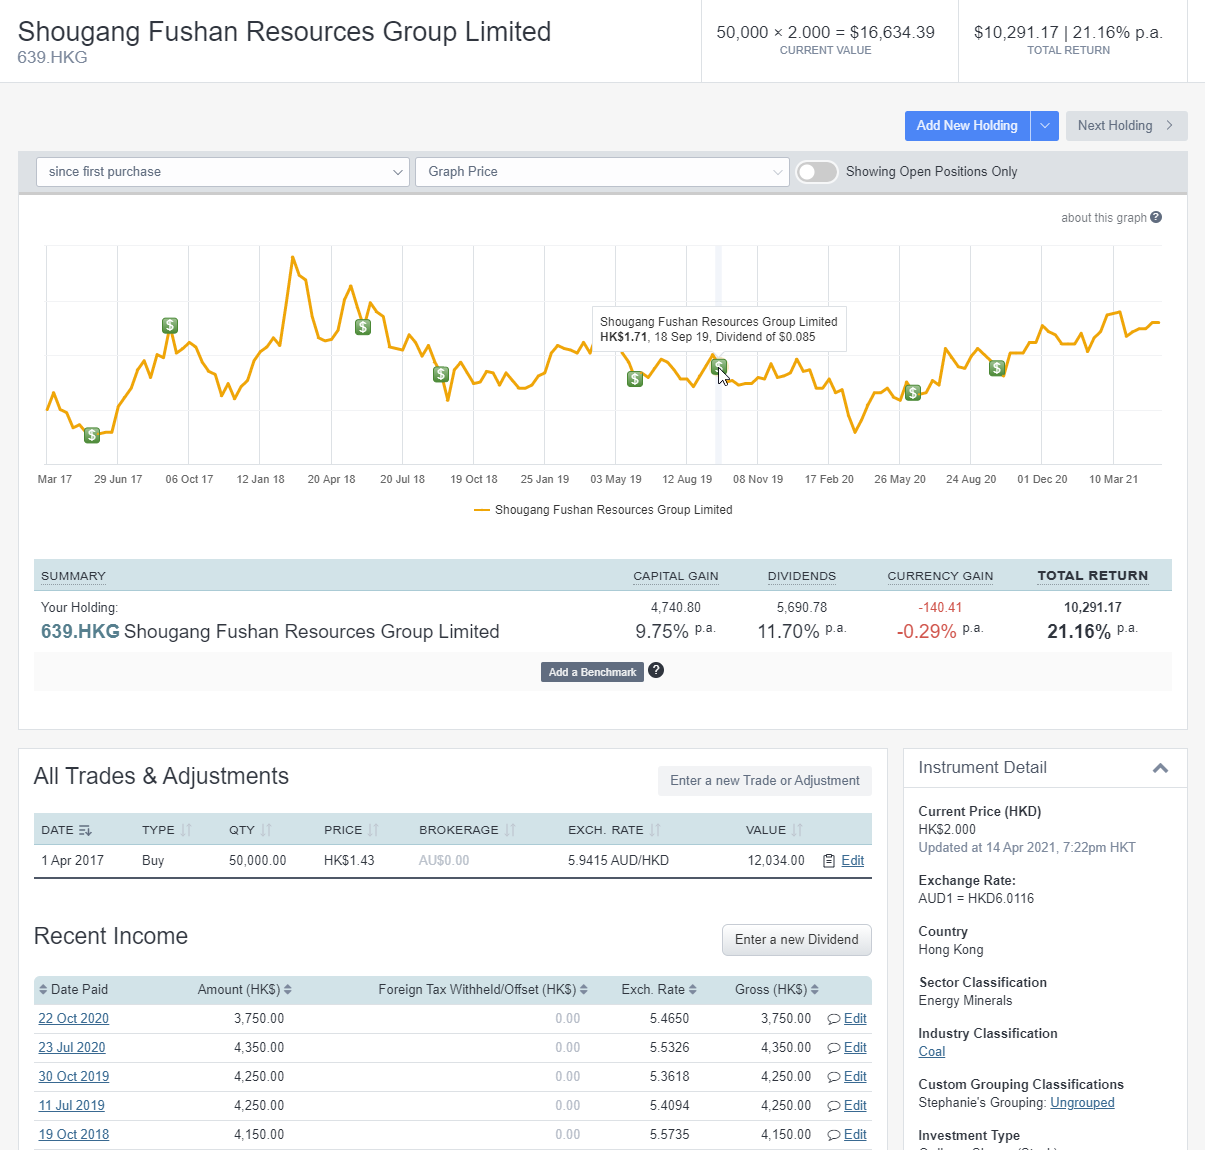Click the Add a Benchmark button
This screenshot has width=1205, height=1150.
click(x=592, y=671)
